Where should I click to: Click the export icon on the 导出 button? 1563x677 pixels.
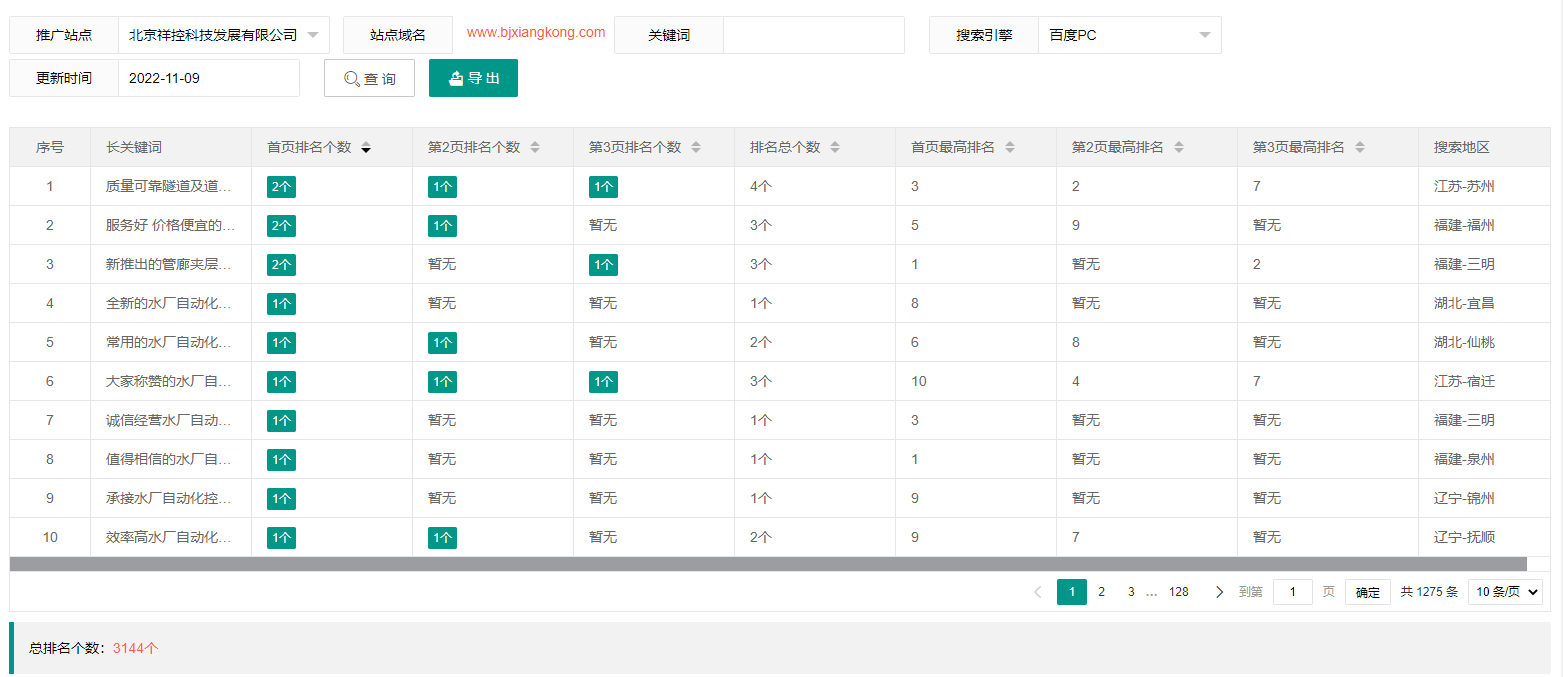[x=458, y=77]
